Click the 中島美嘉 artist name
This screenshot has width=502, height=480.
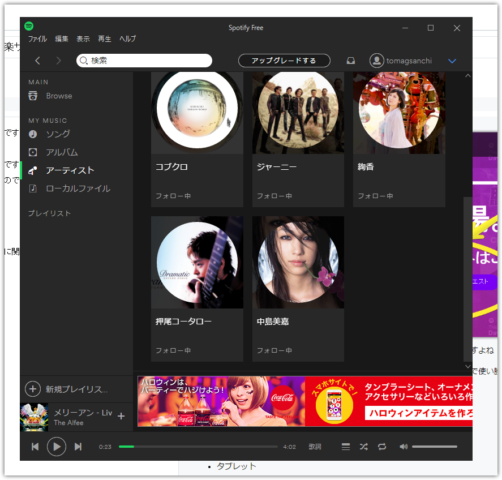click(x=273, y=321)
